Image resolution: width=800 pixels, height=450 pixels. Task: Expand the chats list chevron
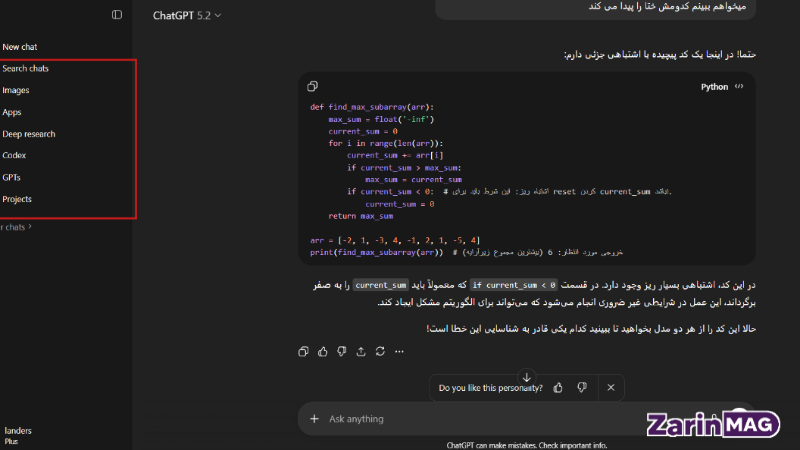(x=30, y=227)
